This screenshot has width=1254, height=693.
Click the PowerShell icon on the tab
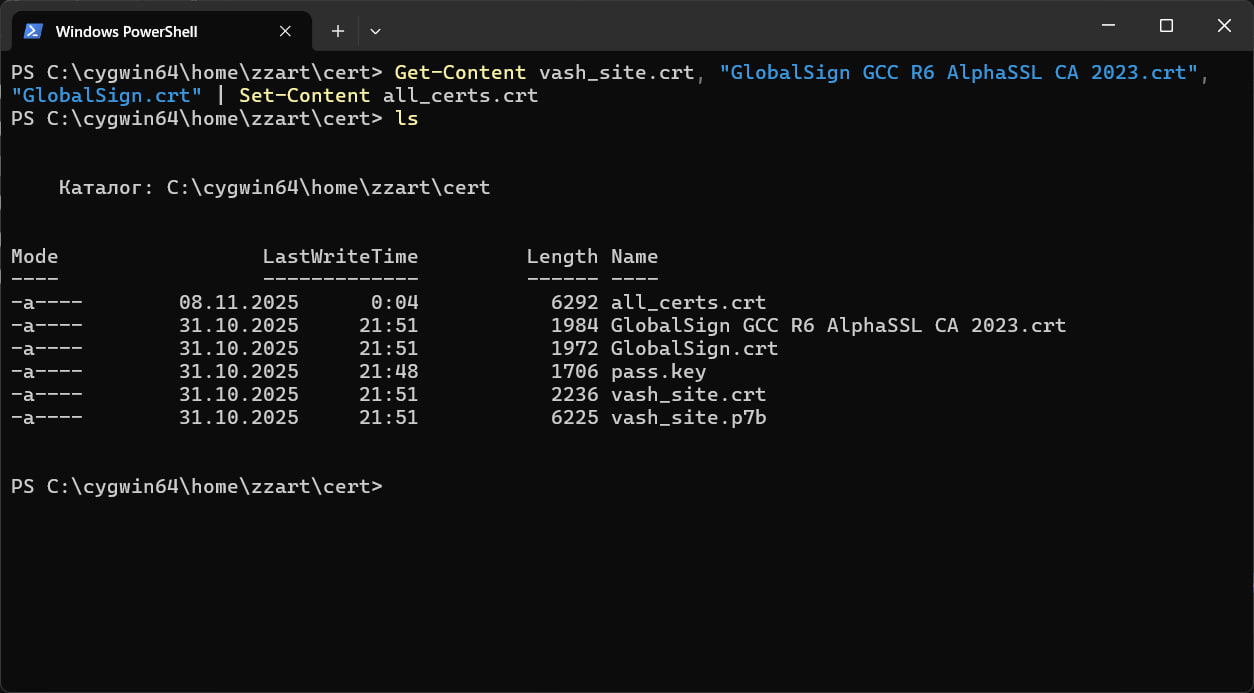(33, 31)
